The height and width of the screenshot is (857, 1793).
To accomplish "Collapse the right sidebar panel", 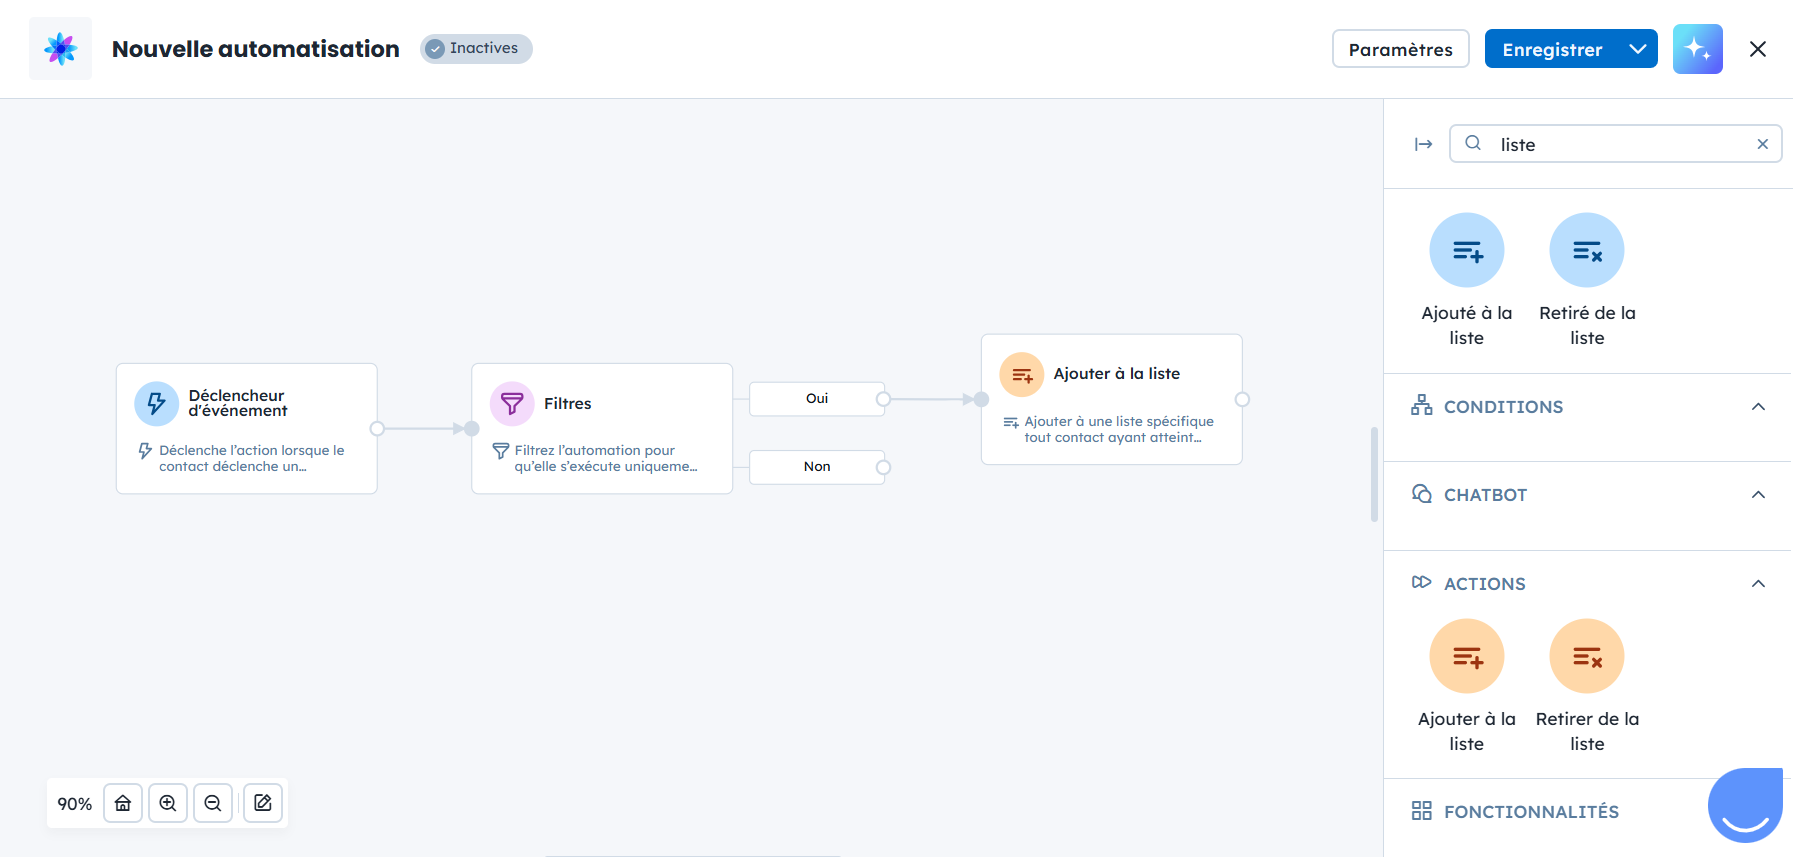I will coord(1423,144).
